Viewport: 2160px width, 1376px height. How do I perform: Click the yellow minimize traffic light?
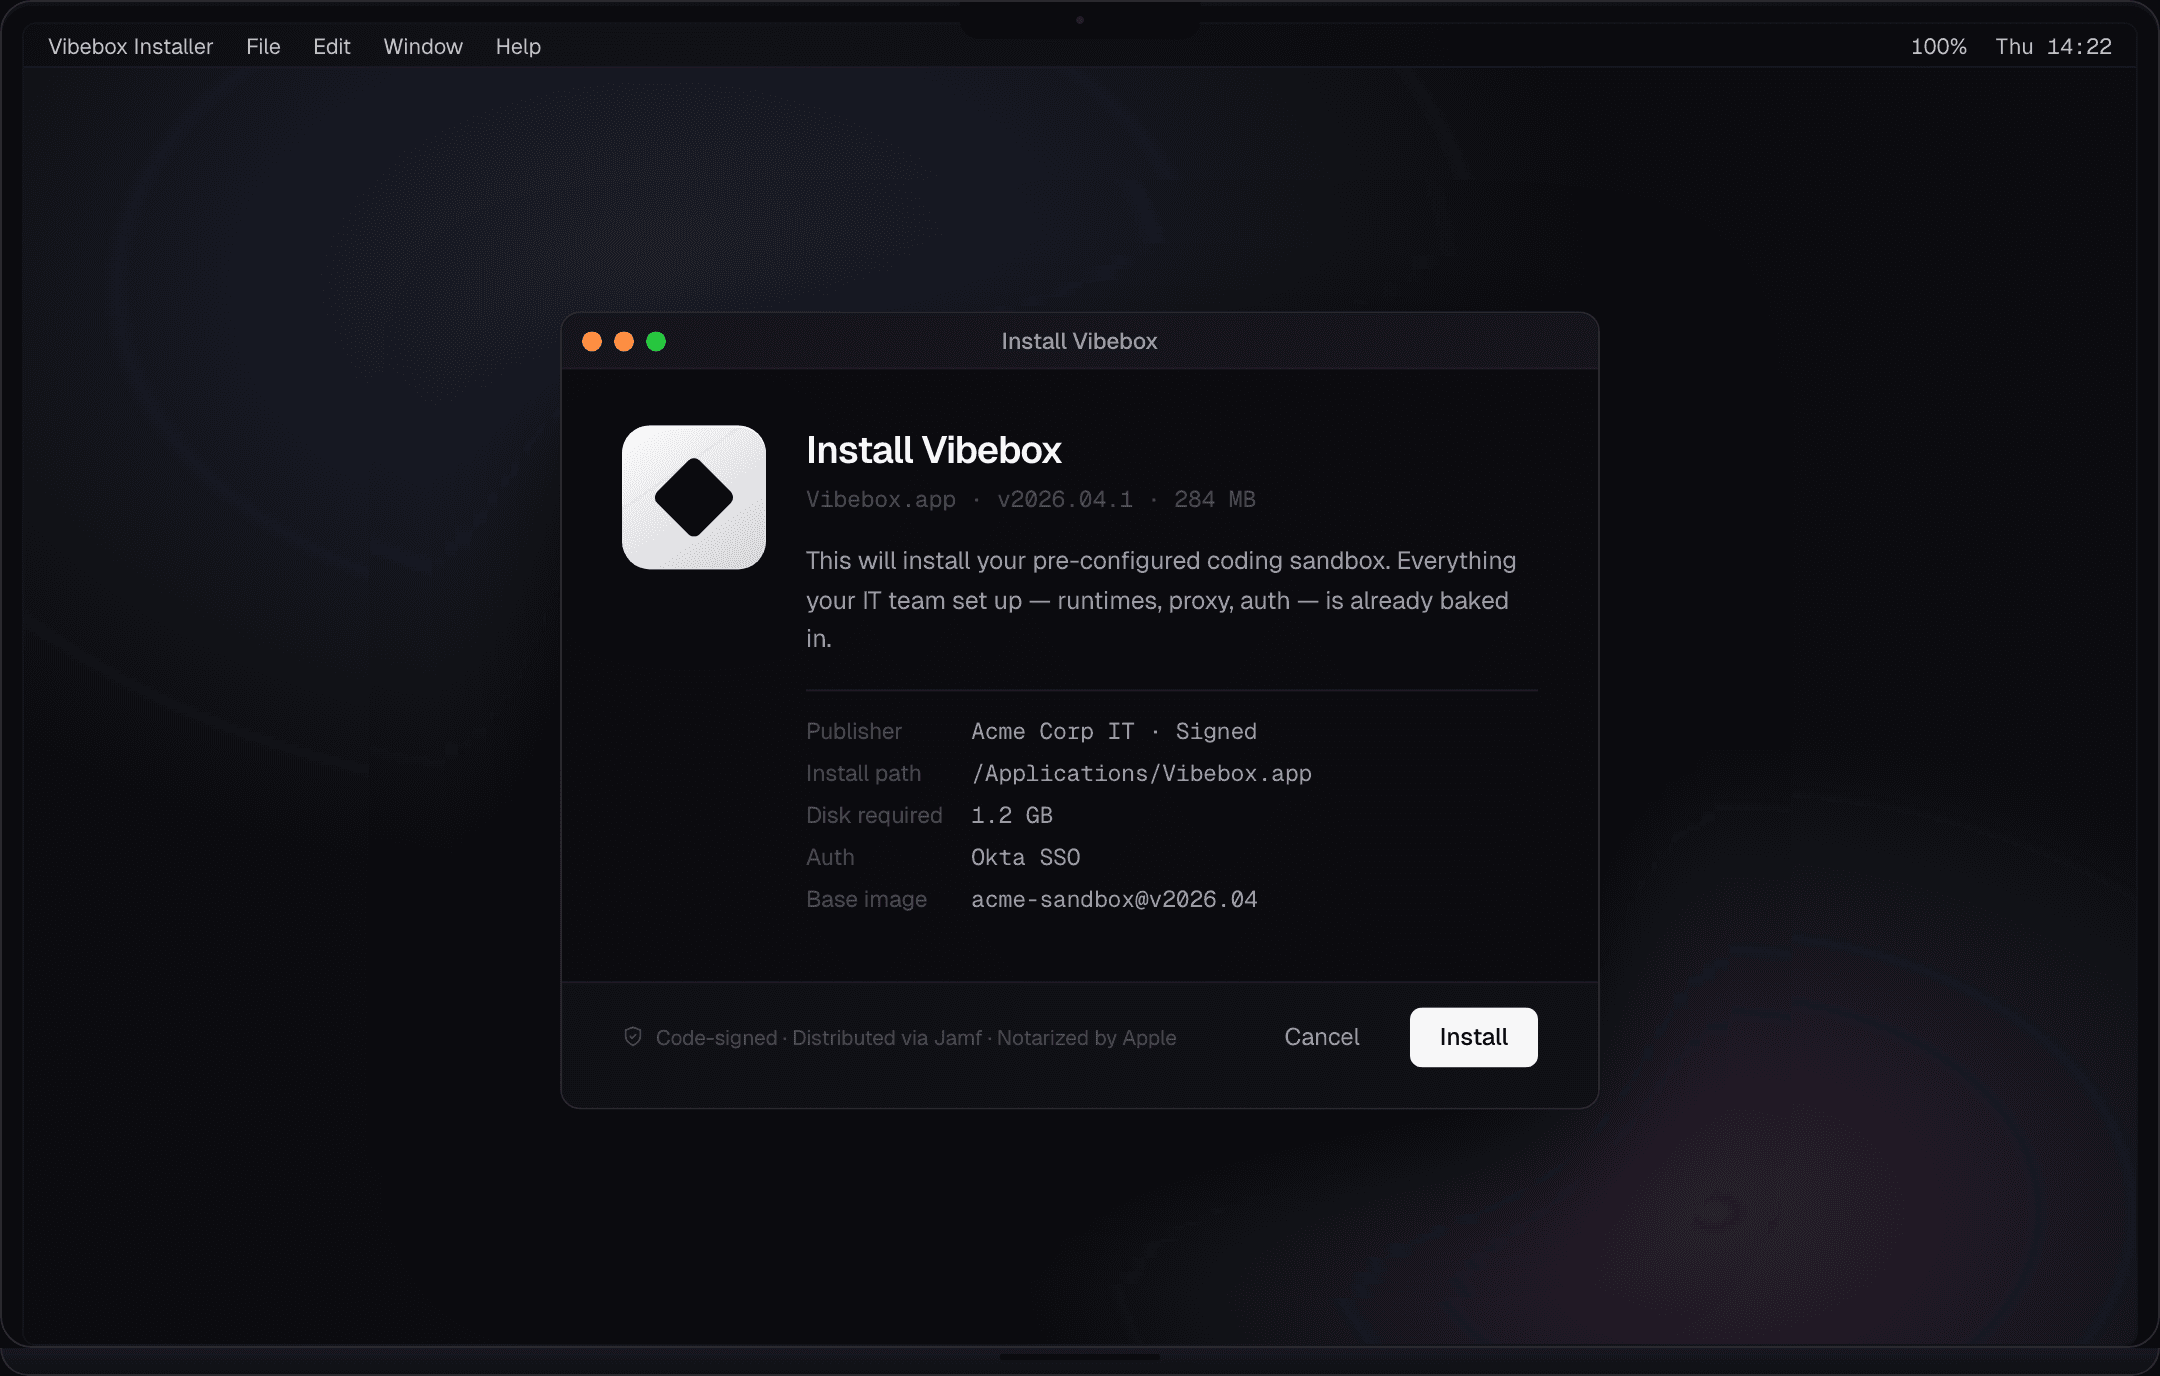(x=624, y=341)
